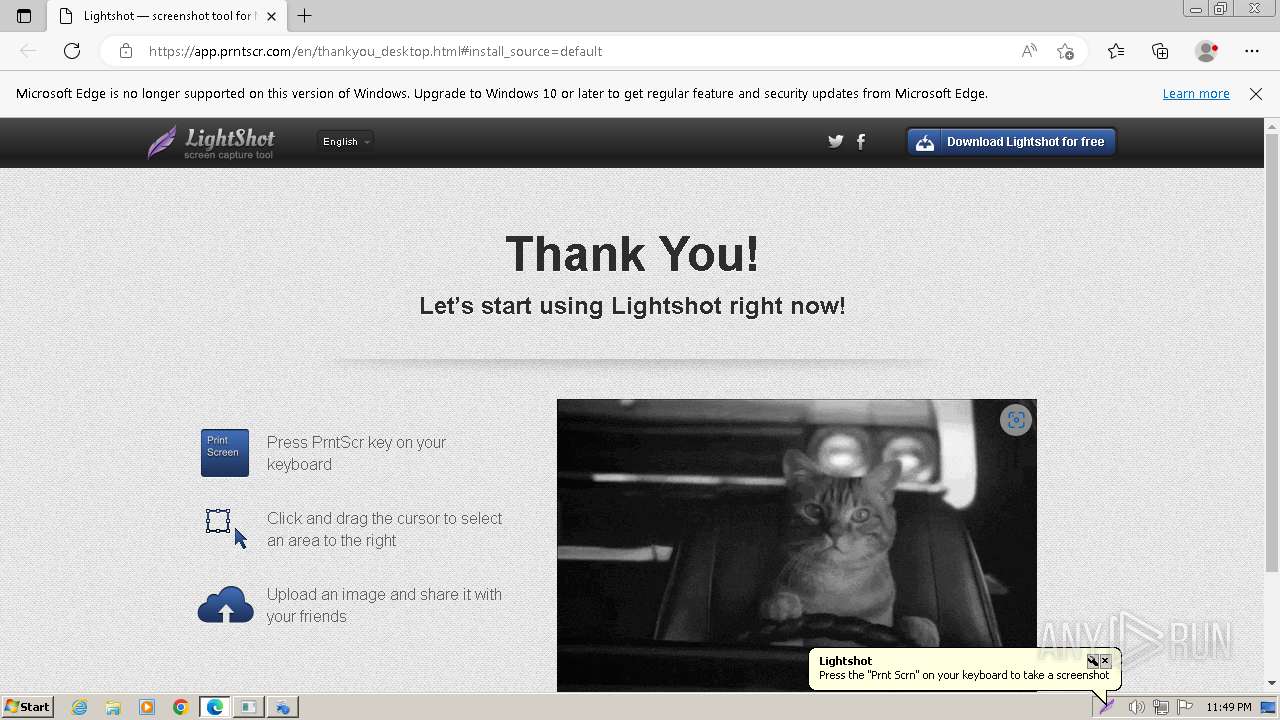The height and width of the screenshot is (720, 1280).
Task: Click the visual search icon on cat image
Action: click(1015, 420)
